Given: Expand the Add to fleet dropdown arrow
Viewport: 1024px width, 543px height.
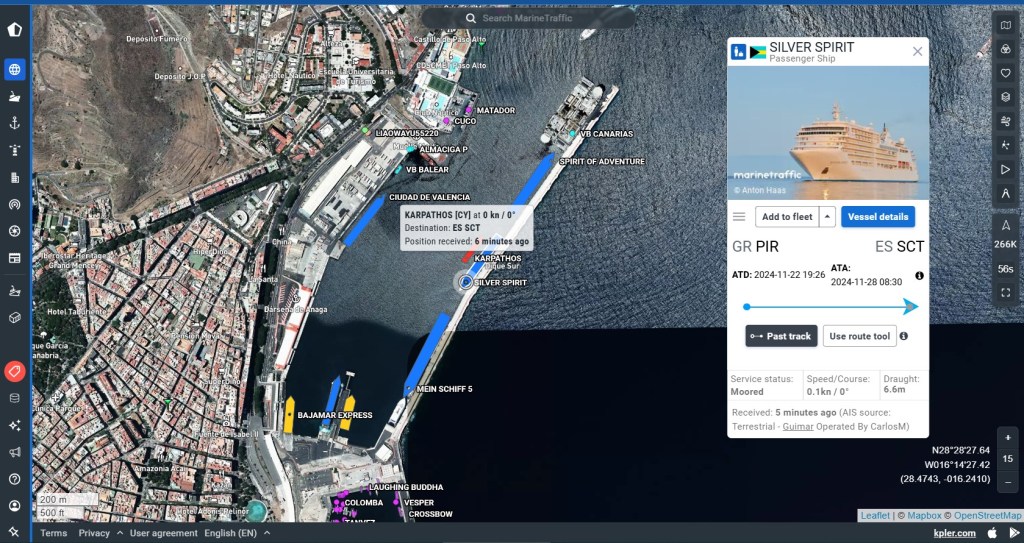Looking at the screenshot, I should coord(827,217).
